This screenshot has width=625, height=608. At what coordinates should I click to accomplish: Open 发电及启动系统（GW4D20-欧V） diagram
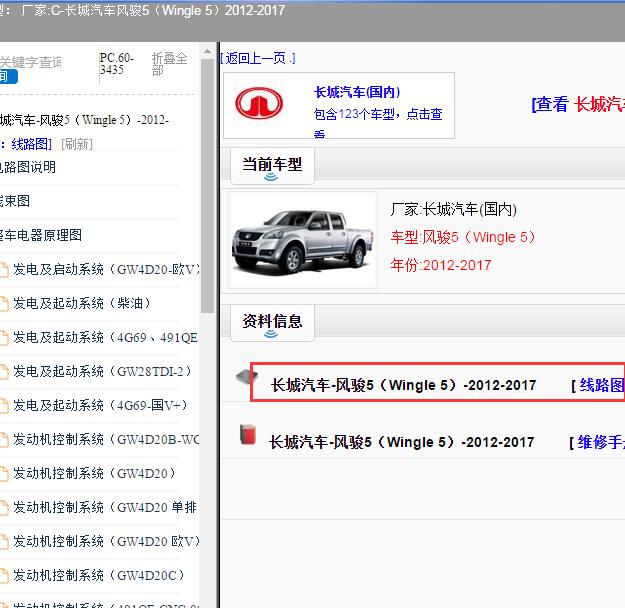pyautogui.click(x=106, y=270)
